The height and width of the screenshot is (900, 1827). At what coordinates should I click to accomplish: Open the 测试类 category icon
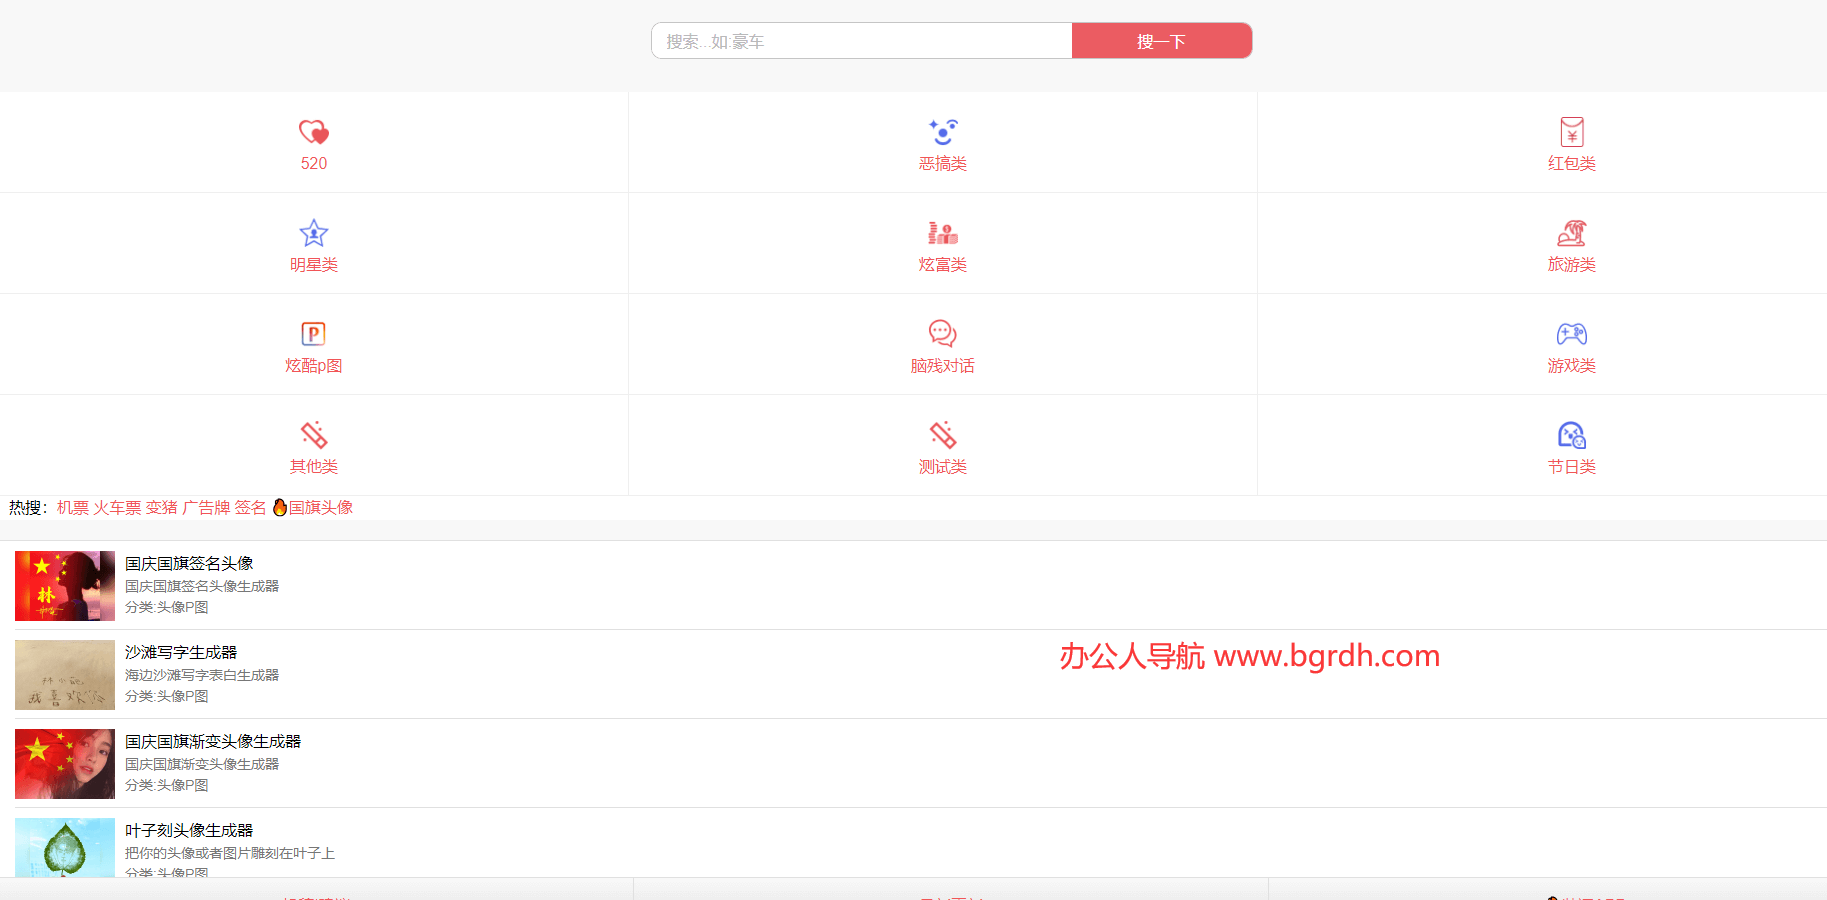coord(942,435)
